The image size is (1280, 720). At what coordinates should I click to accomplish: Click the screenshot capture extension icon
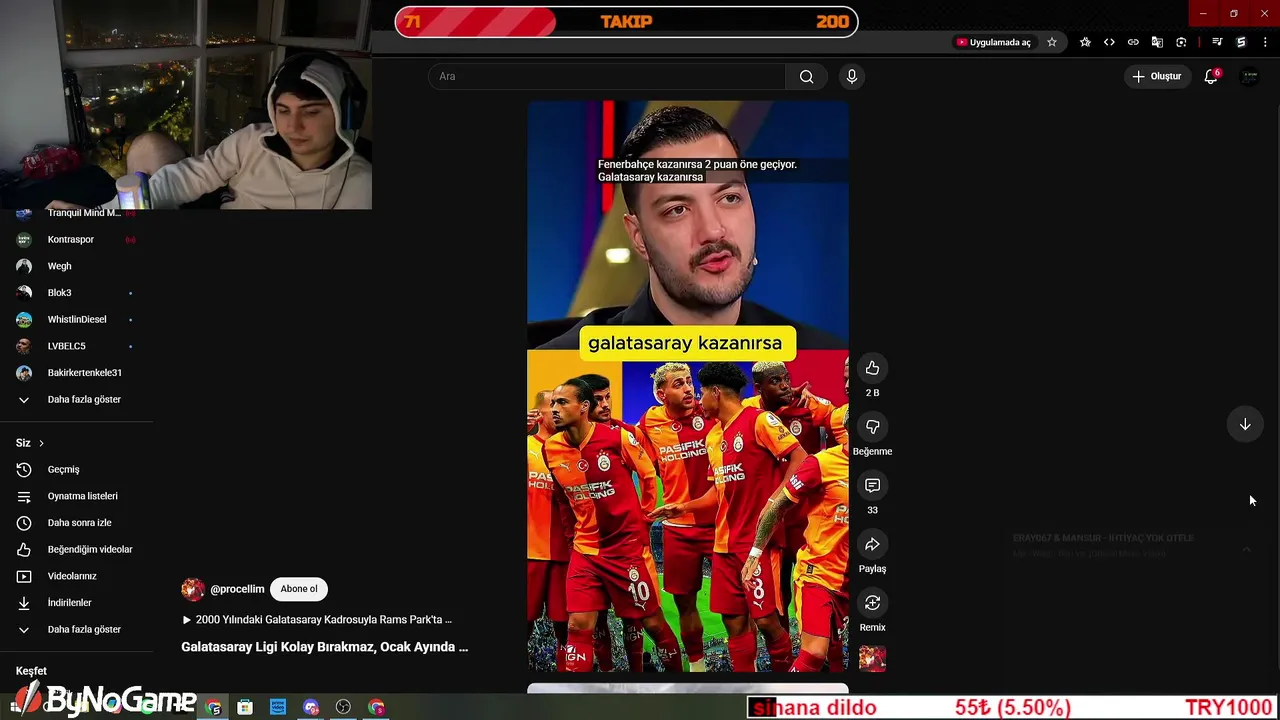coord(1181,42)
